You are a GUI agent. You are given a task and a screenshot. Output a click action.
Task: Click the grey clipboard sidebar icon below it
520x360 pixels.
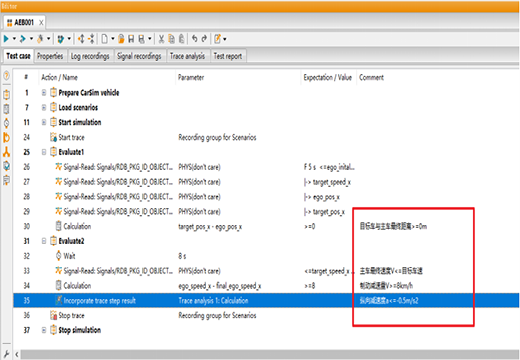pos(6,109)
